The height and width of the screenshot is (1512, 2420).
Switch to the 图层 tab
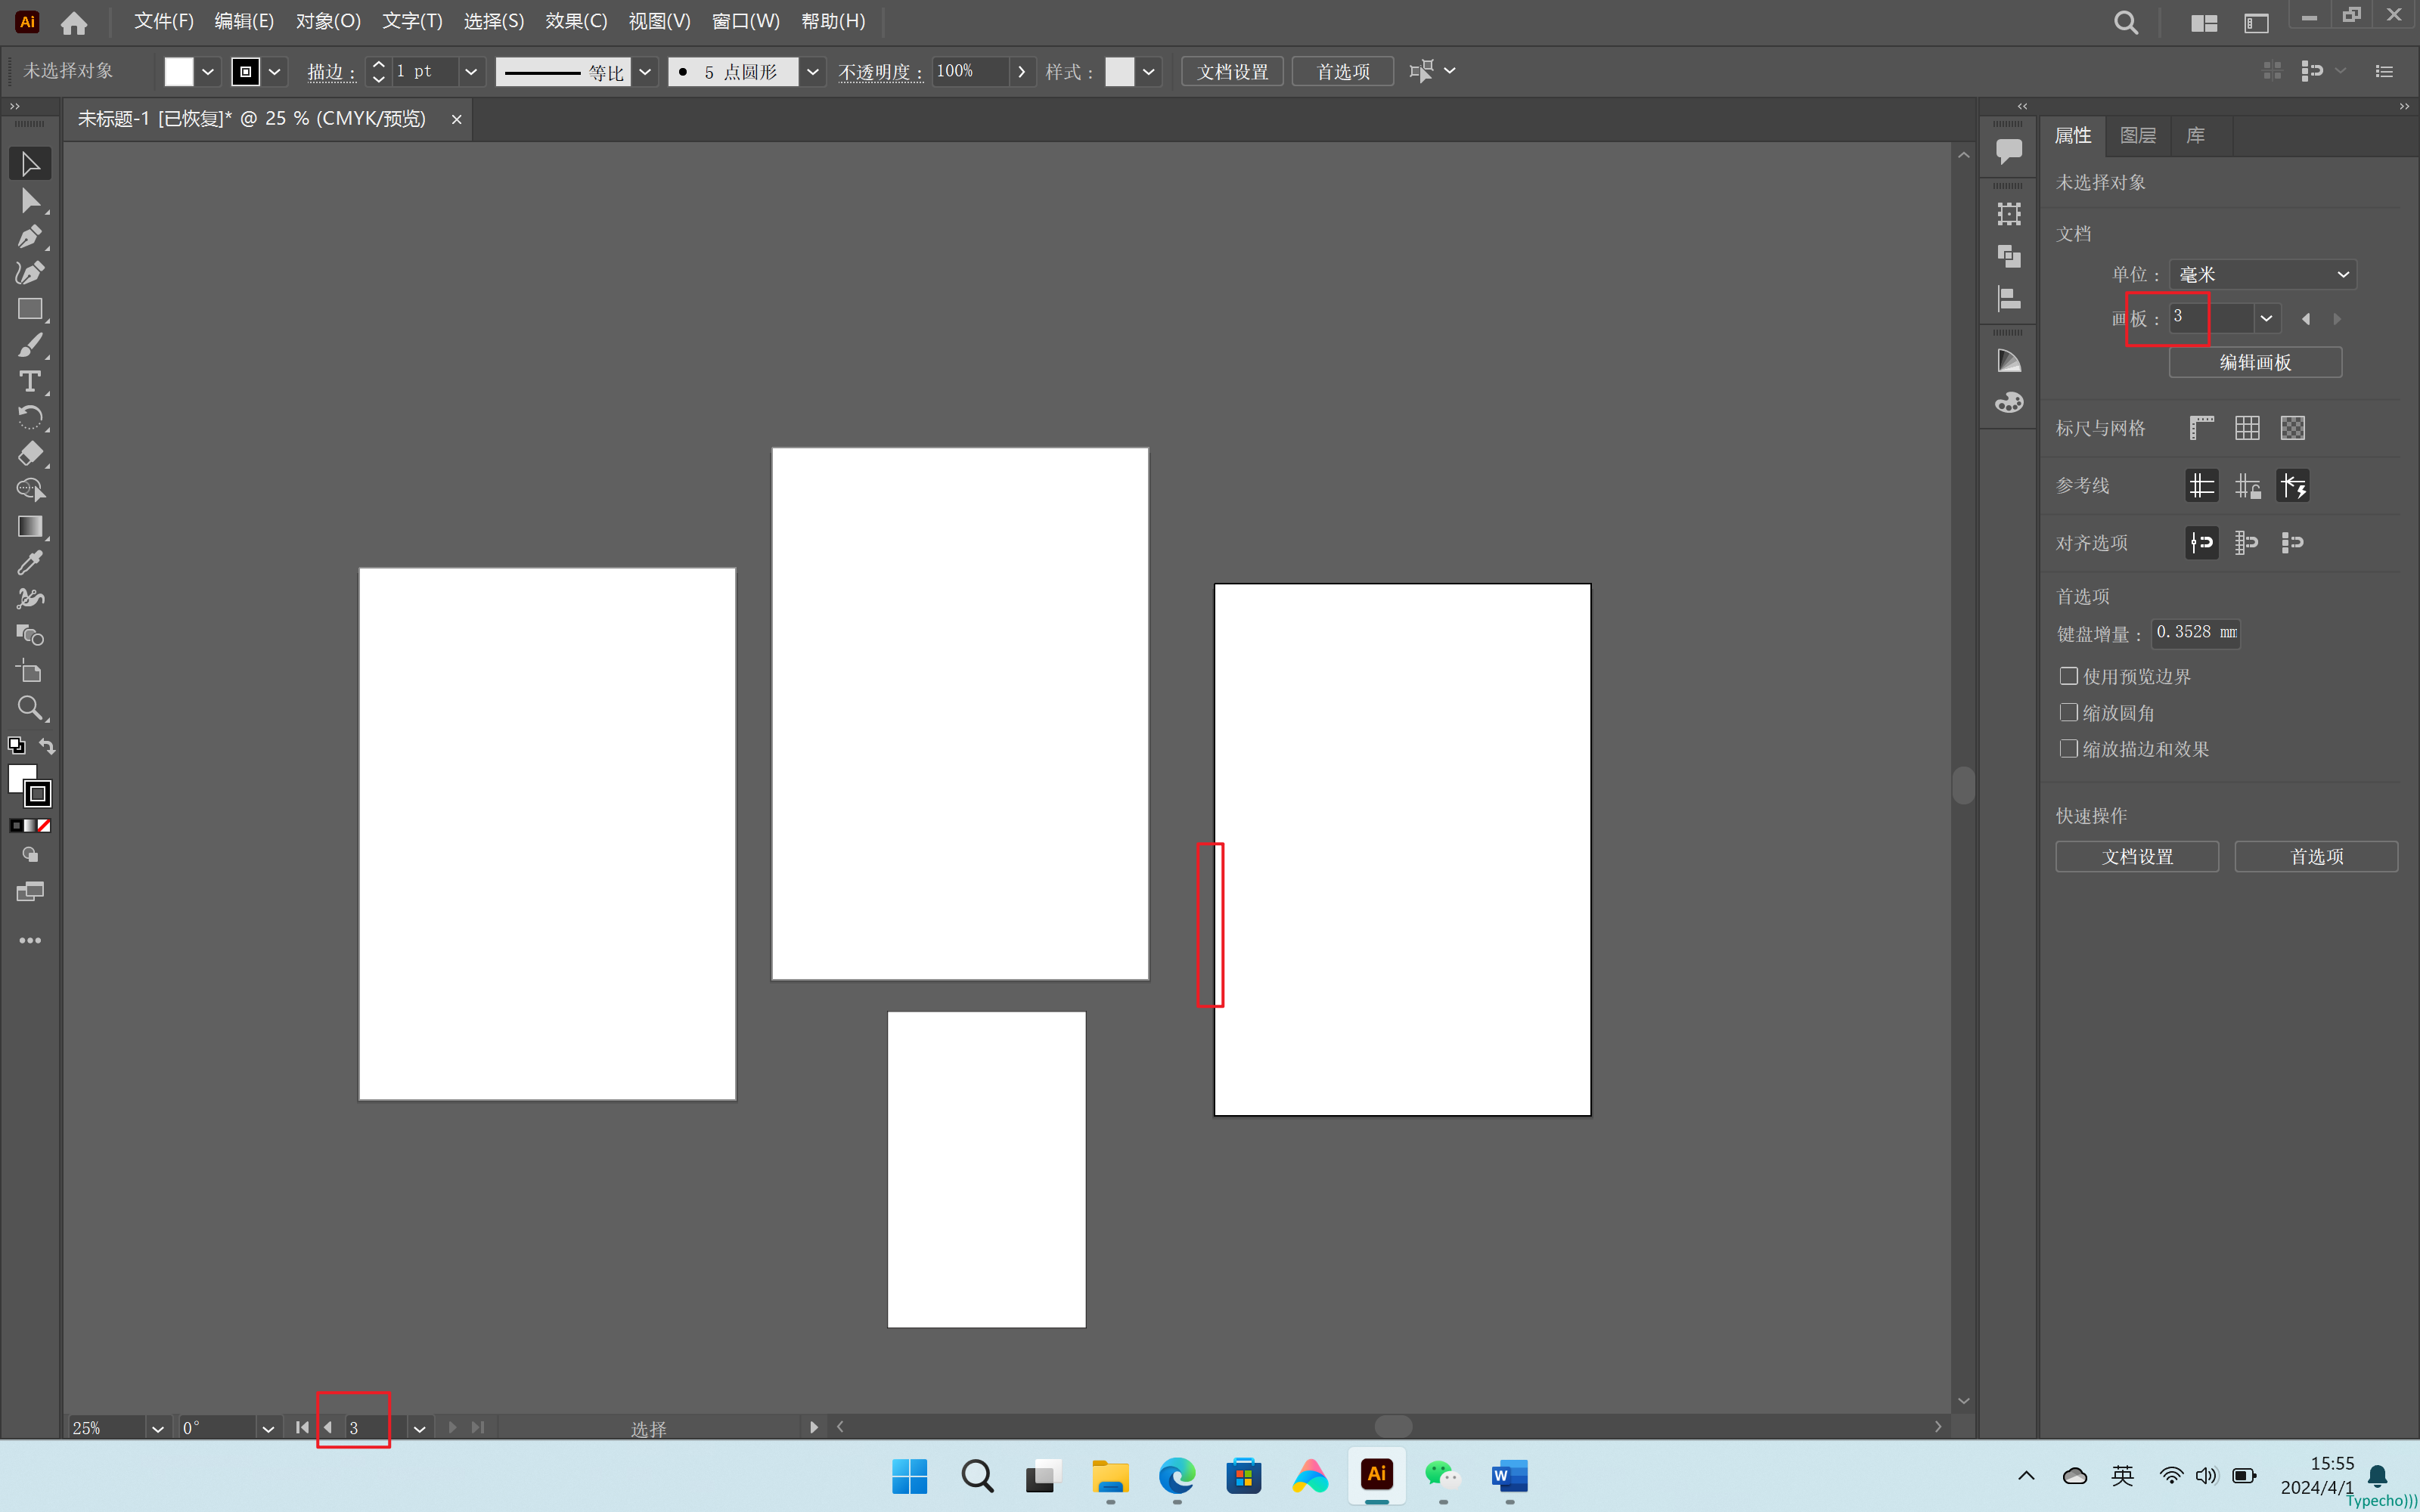click(x=2138, y=135)
